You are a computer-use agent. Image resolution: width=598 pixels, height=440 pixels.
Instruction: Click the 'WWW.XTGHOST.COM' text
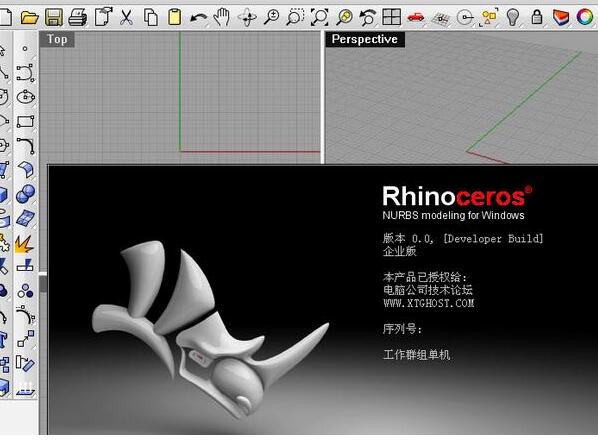pos(429,303)
